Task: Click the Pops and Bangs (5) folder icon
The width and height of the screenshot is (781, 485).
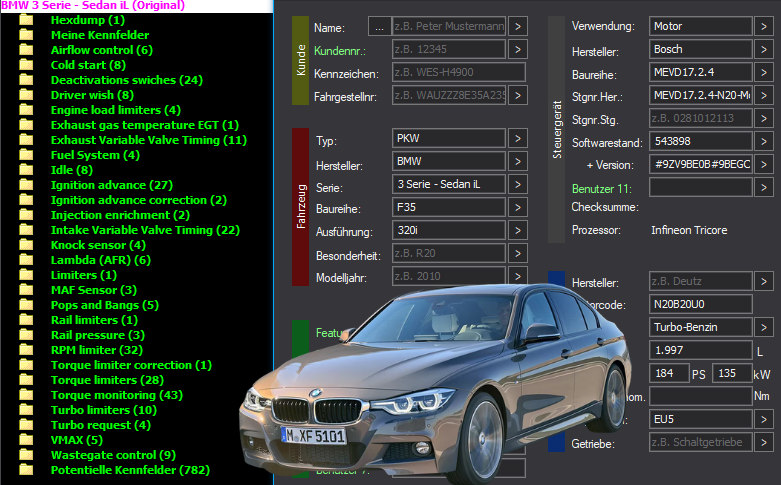Action: point(26,305)
